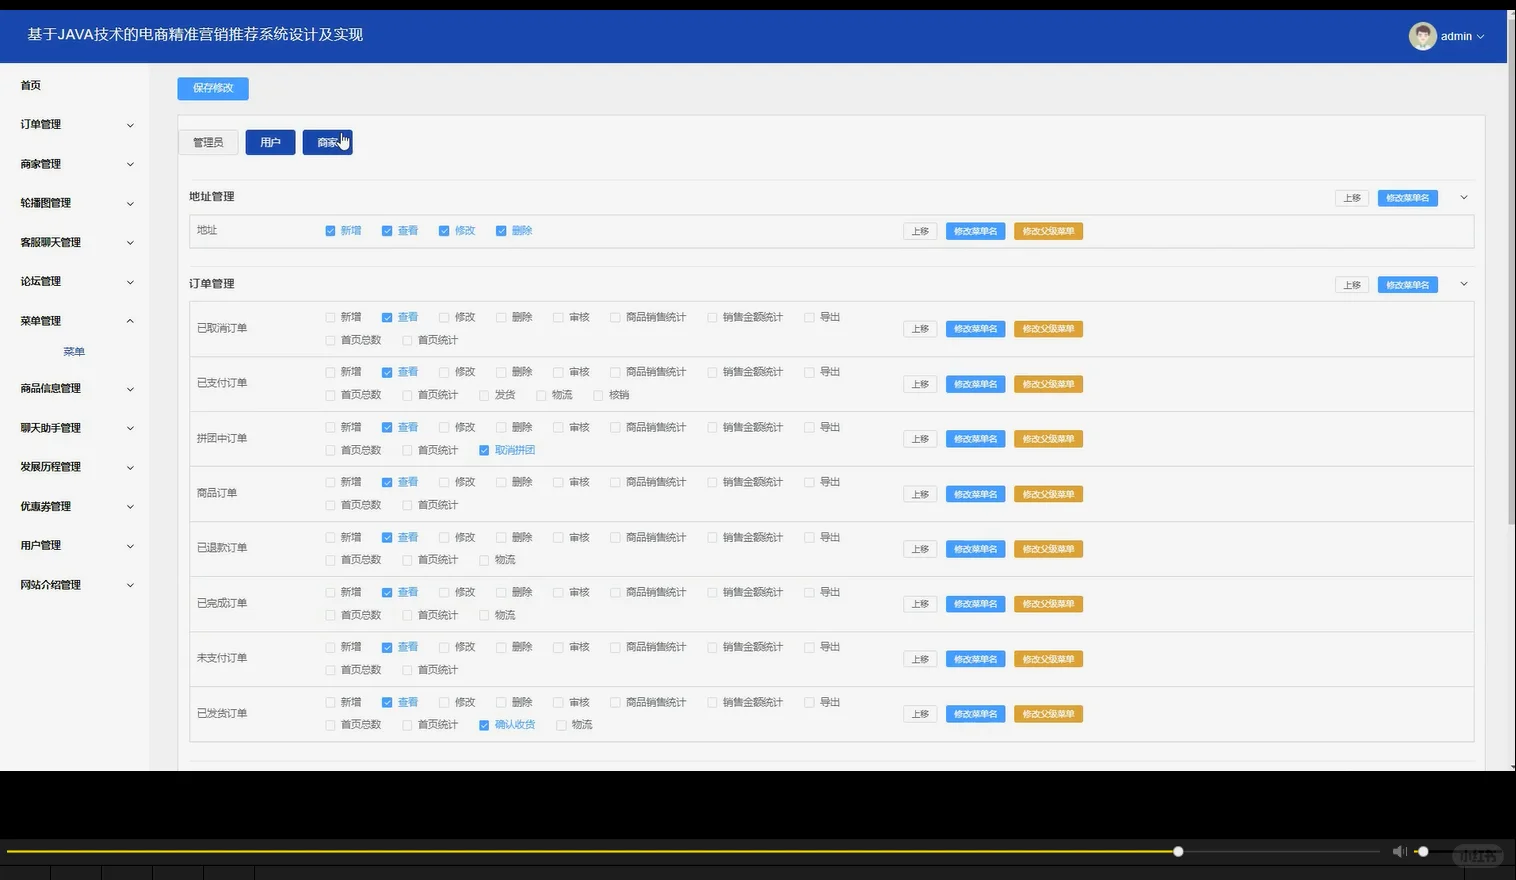The height and width of the screenshot is (880, 1516).
Task: Open the admin account dropdown arrow
Action: click(x=1480, y=37)
